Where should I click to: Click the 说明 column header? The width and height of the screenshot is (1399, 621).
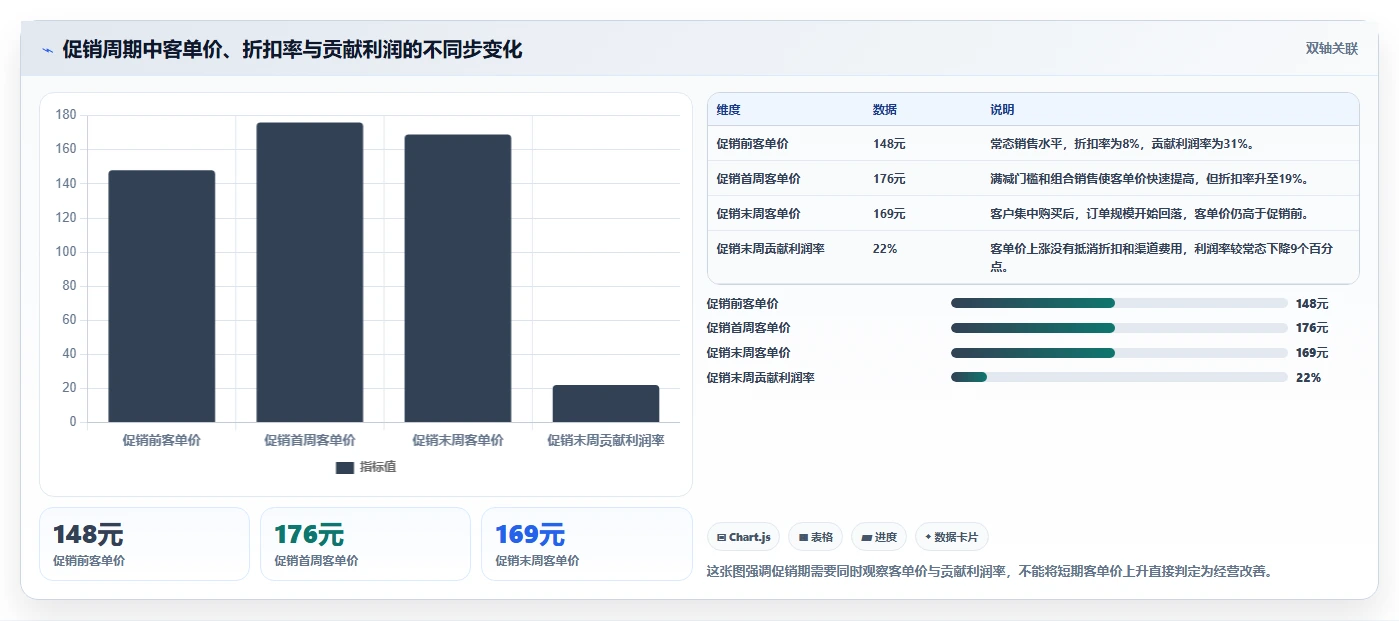pos(1002,110)
